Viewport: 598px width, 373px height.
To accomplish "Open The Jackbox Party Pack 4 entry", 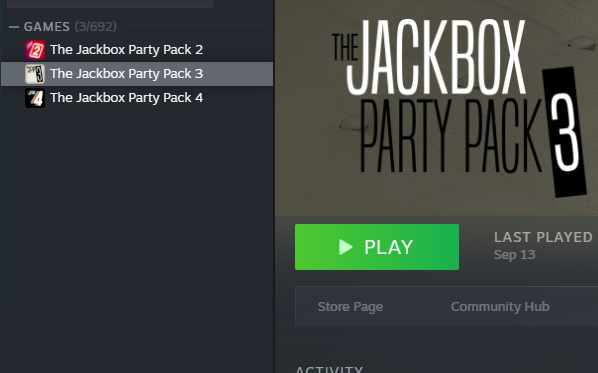I will (137, 98).
